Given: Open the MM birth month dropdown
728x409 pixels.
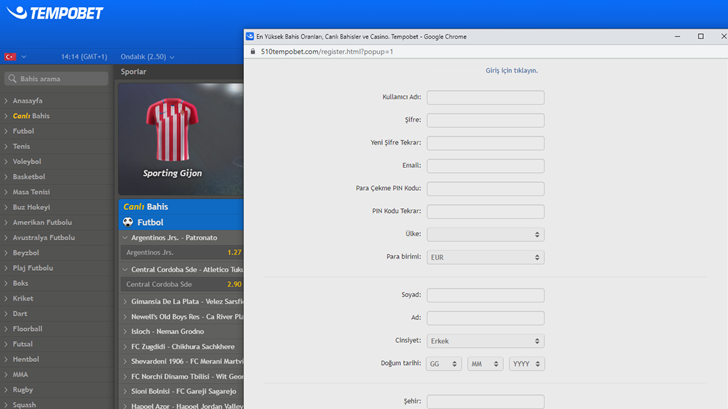Looking at the screenshot, I should pos(485,364).
